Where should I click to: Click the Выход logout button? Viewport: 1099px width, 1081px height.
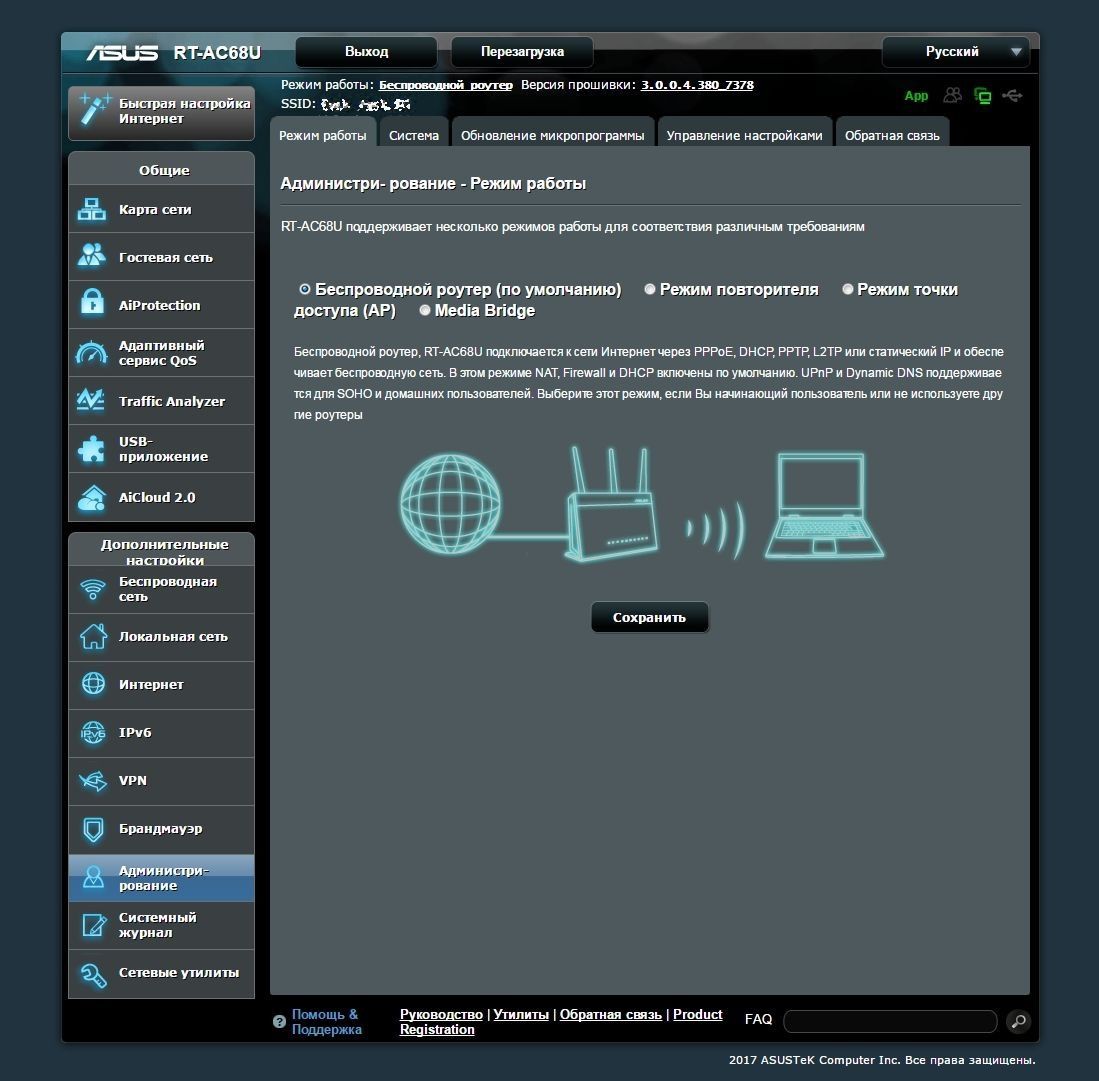[367, 52]
